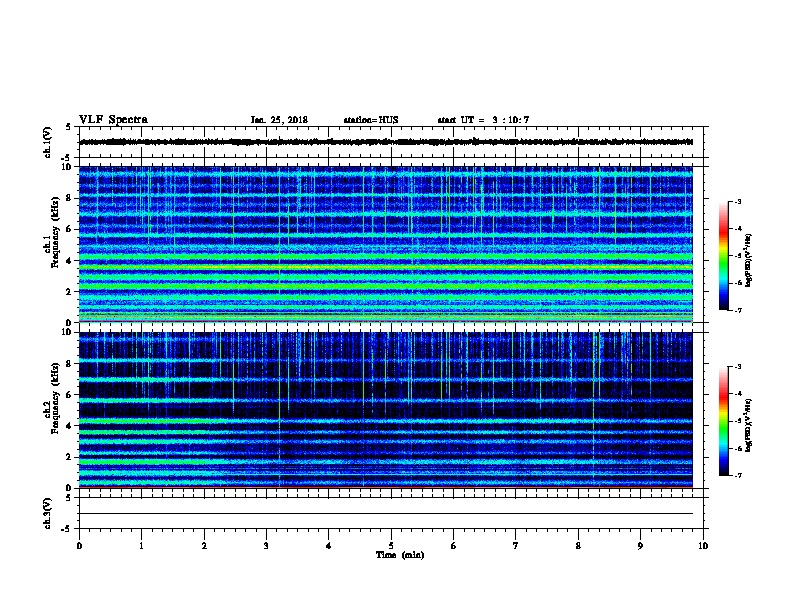792x612 pixels.
Task: Click the ch.1 frequency axis "8" tick label
Action: click(x=69, y=198)
